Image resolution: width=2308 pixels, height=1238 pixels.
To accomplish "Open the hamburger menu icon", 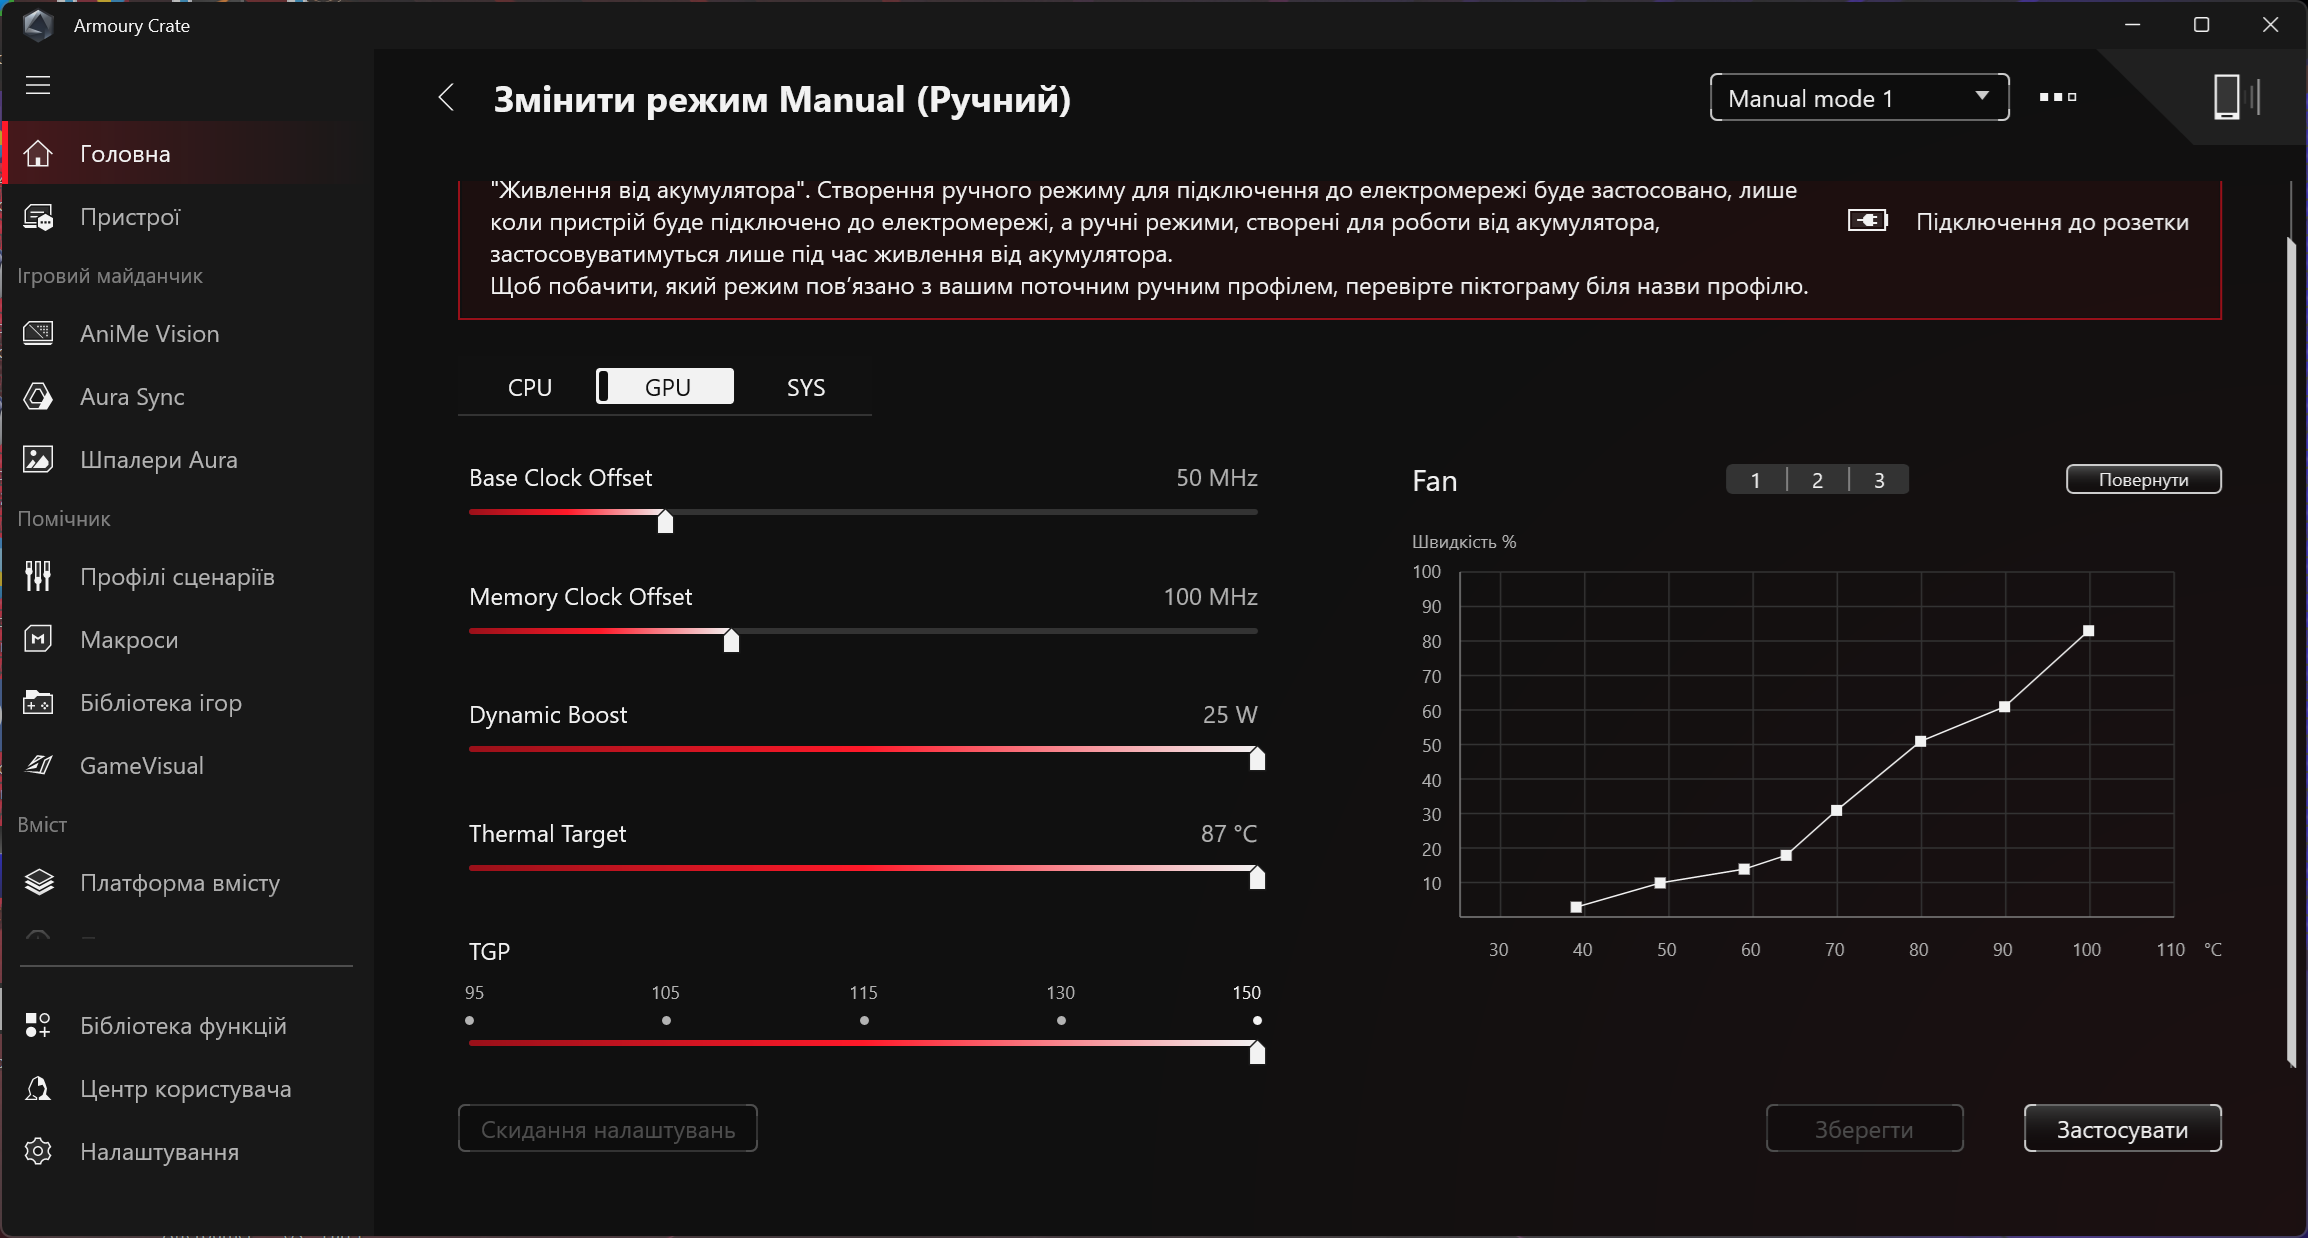I will 38,85.
